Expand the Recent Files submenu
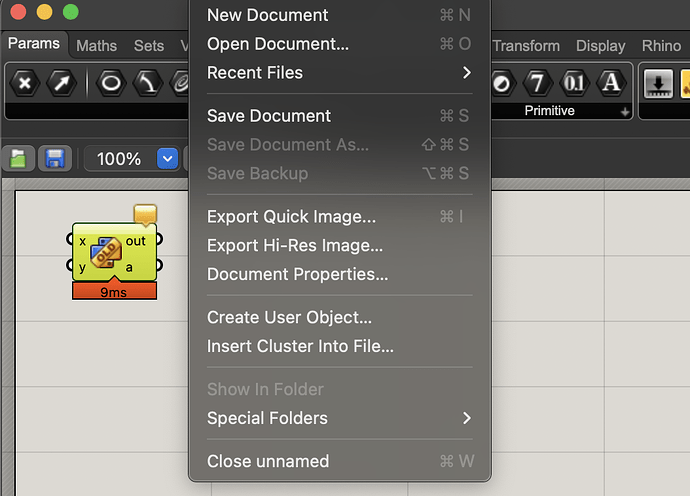Viewport: 690px width, 496px height. tap(339, 73)
